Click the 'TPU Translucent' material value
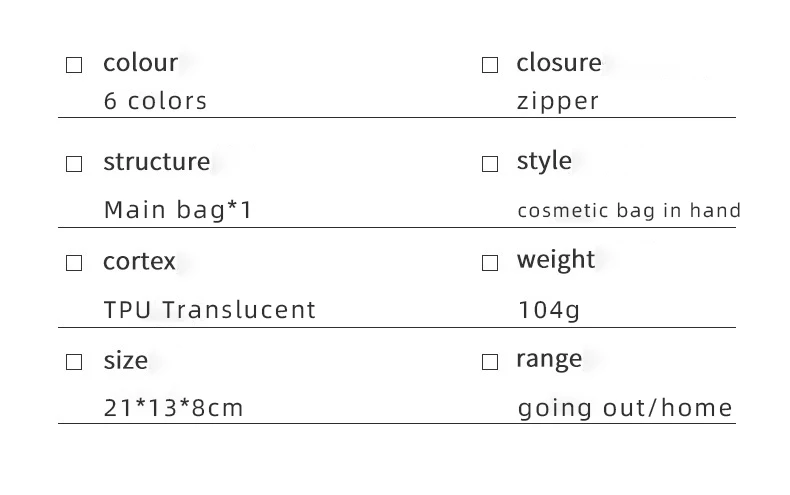 pos(210,310)
